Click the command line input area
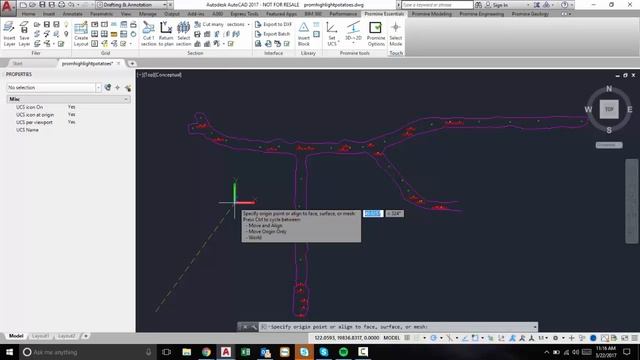Screen dimensions: 640x360 [x=397, y=327]
